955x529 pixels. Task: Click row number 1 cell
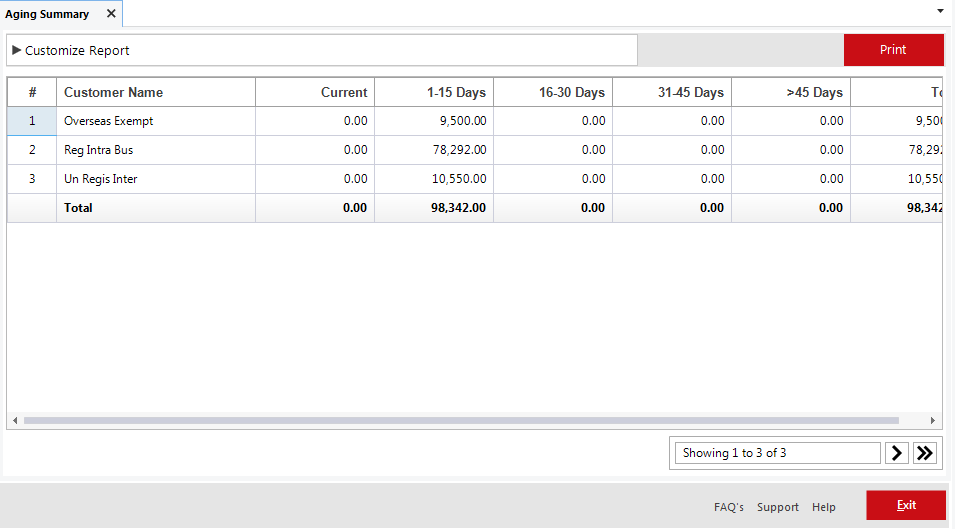32,121
